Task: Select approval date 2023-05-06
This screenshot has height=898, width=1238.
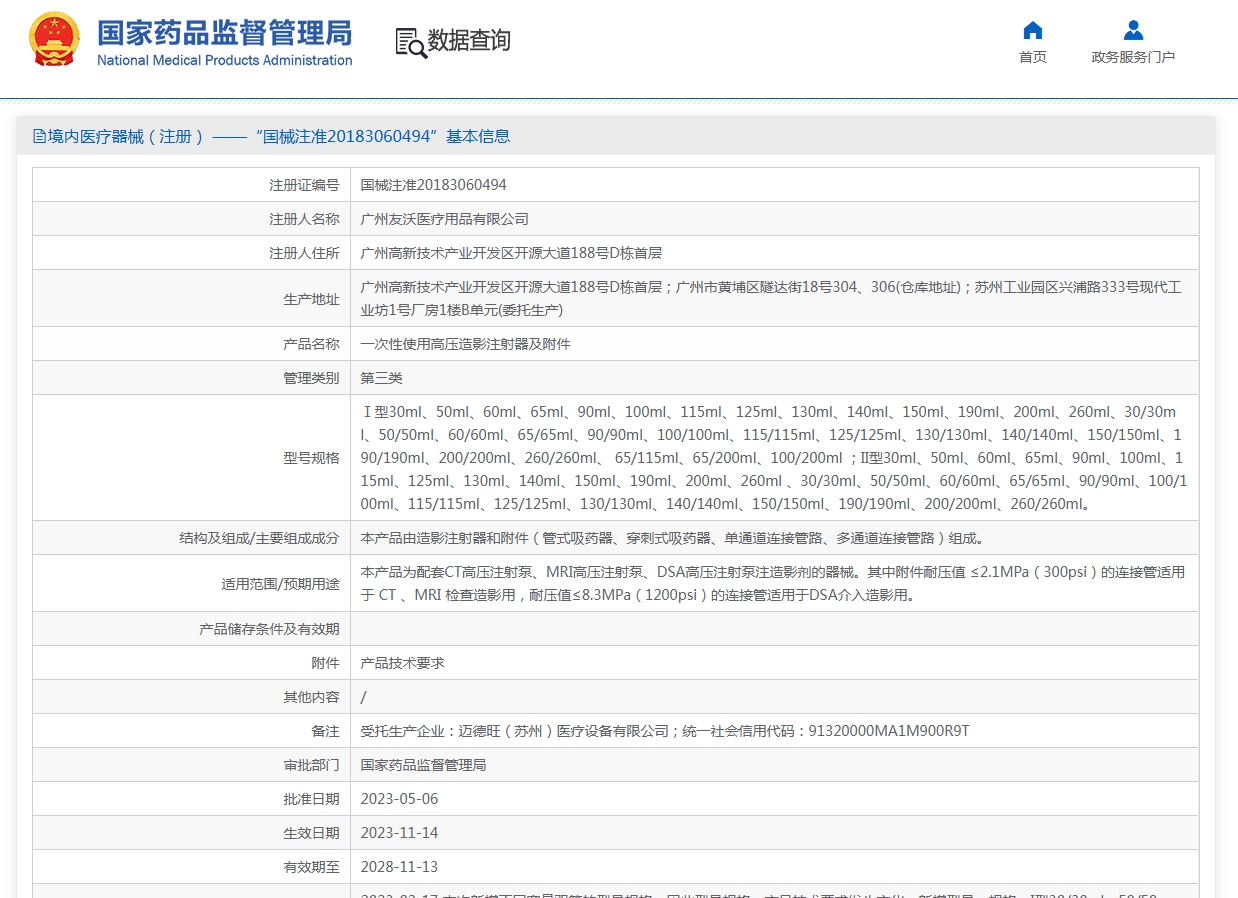Action: pos(400,799)
